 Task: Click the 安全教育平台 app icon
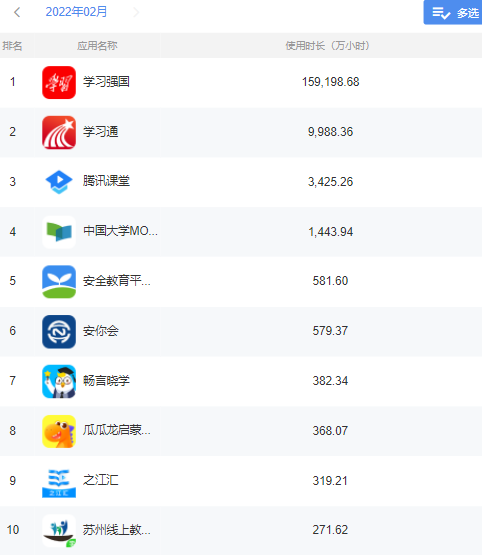(59, 282)
